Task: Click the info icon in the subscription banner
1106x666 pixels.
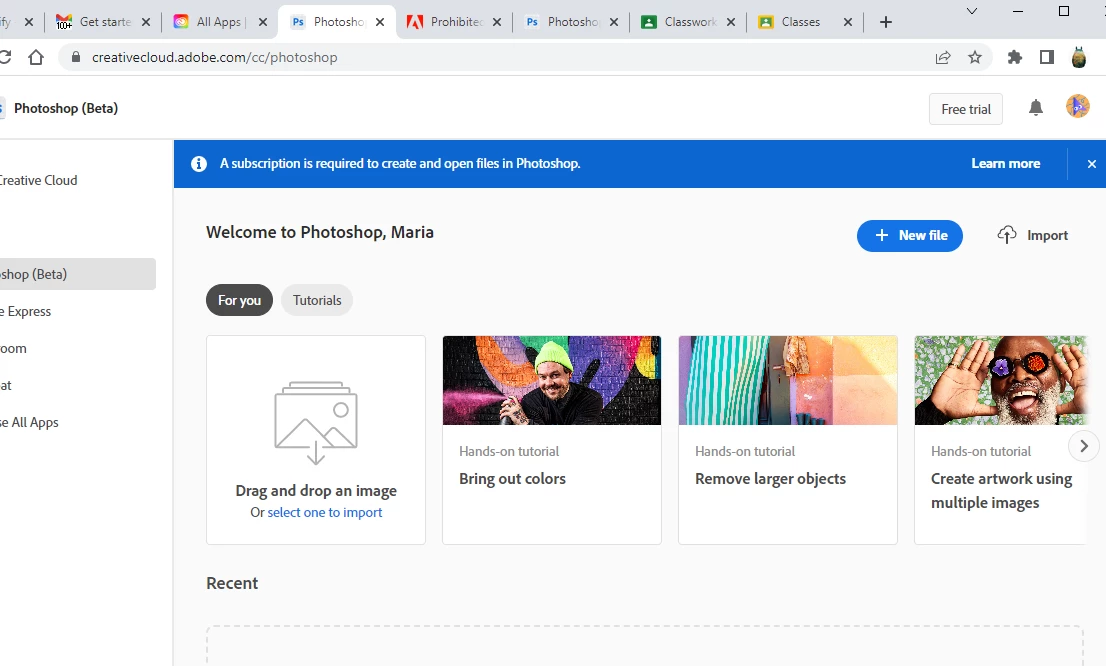Action: coord(199,164)
